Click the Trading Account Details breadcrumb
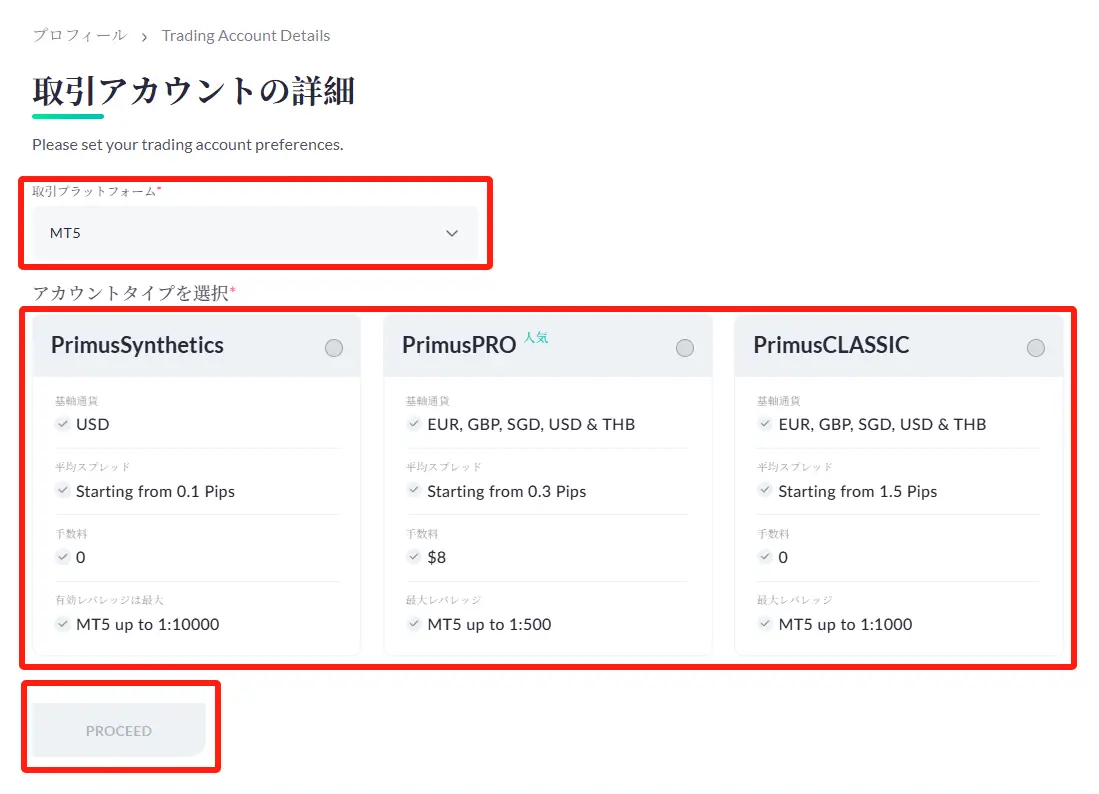 click(x=246, y=36)
